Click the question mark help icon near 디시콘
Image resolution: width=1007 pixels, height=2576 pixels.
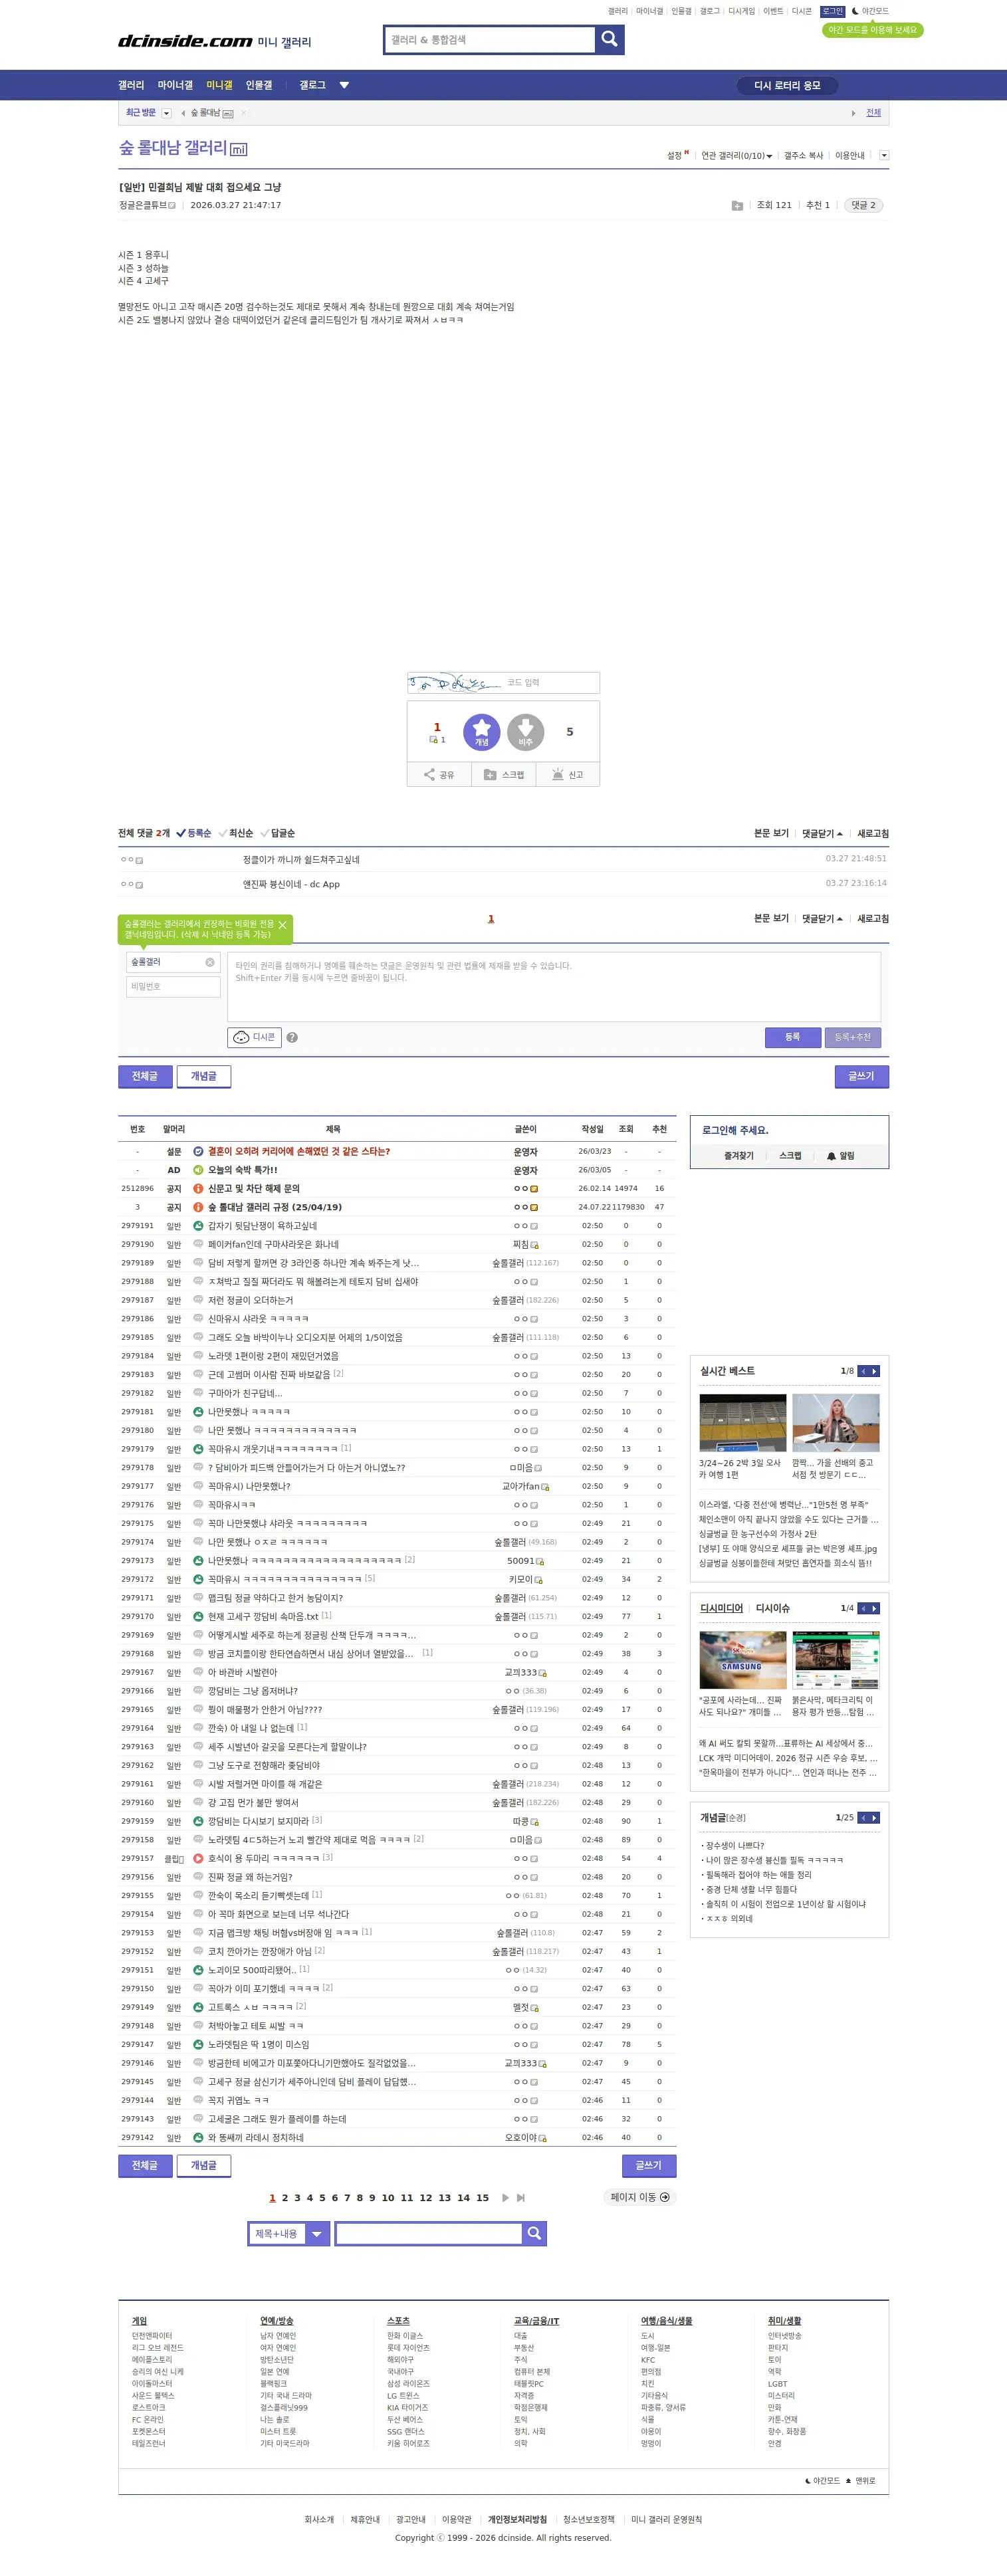pos(292,1038)
